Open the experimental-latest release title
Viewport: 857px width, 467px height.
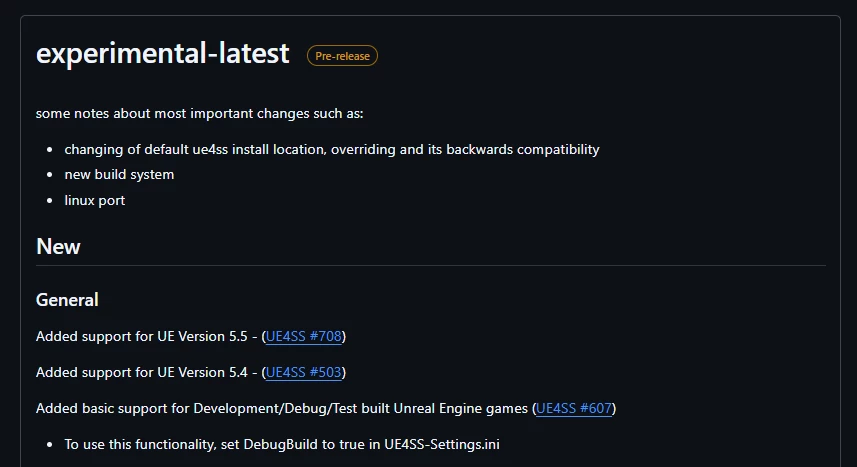162,54
